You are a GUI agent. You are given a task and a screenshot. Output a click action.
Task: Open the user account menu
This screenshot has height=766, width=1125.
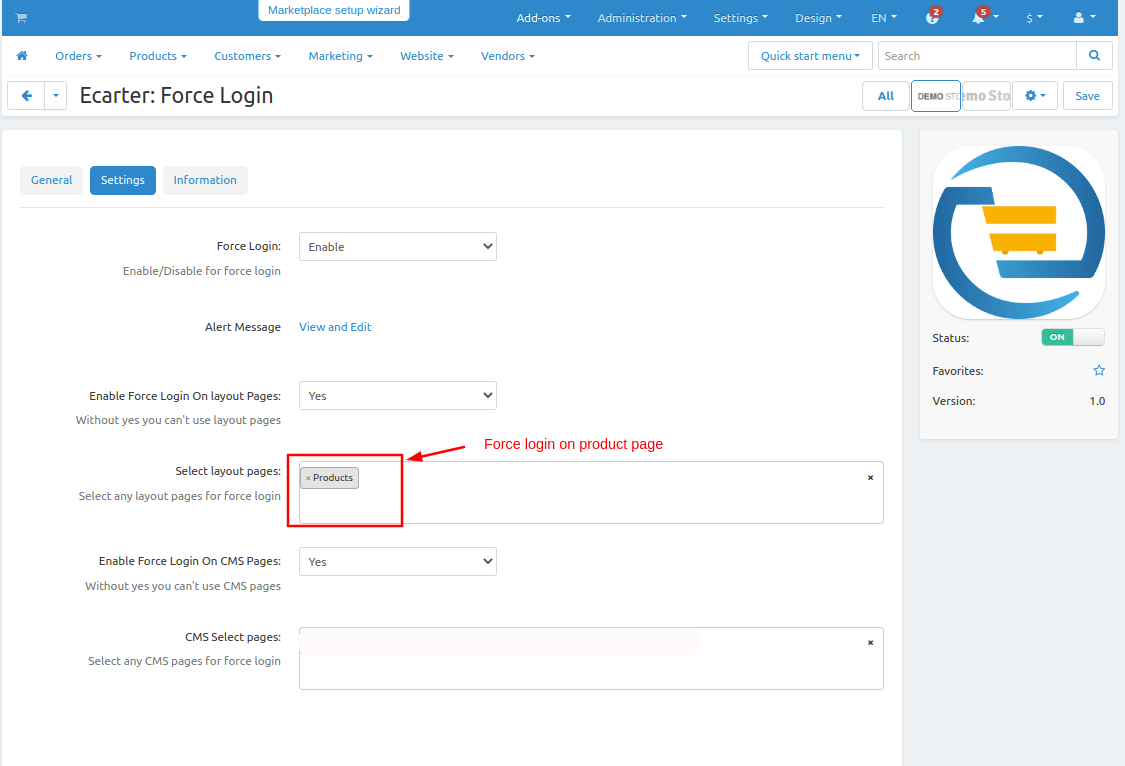coord(1084,18)
